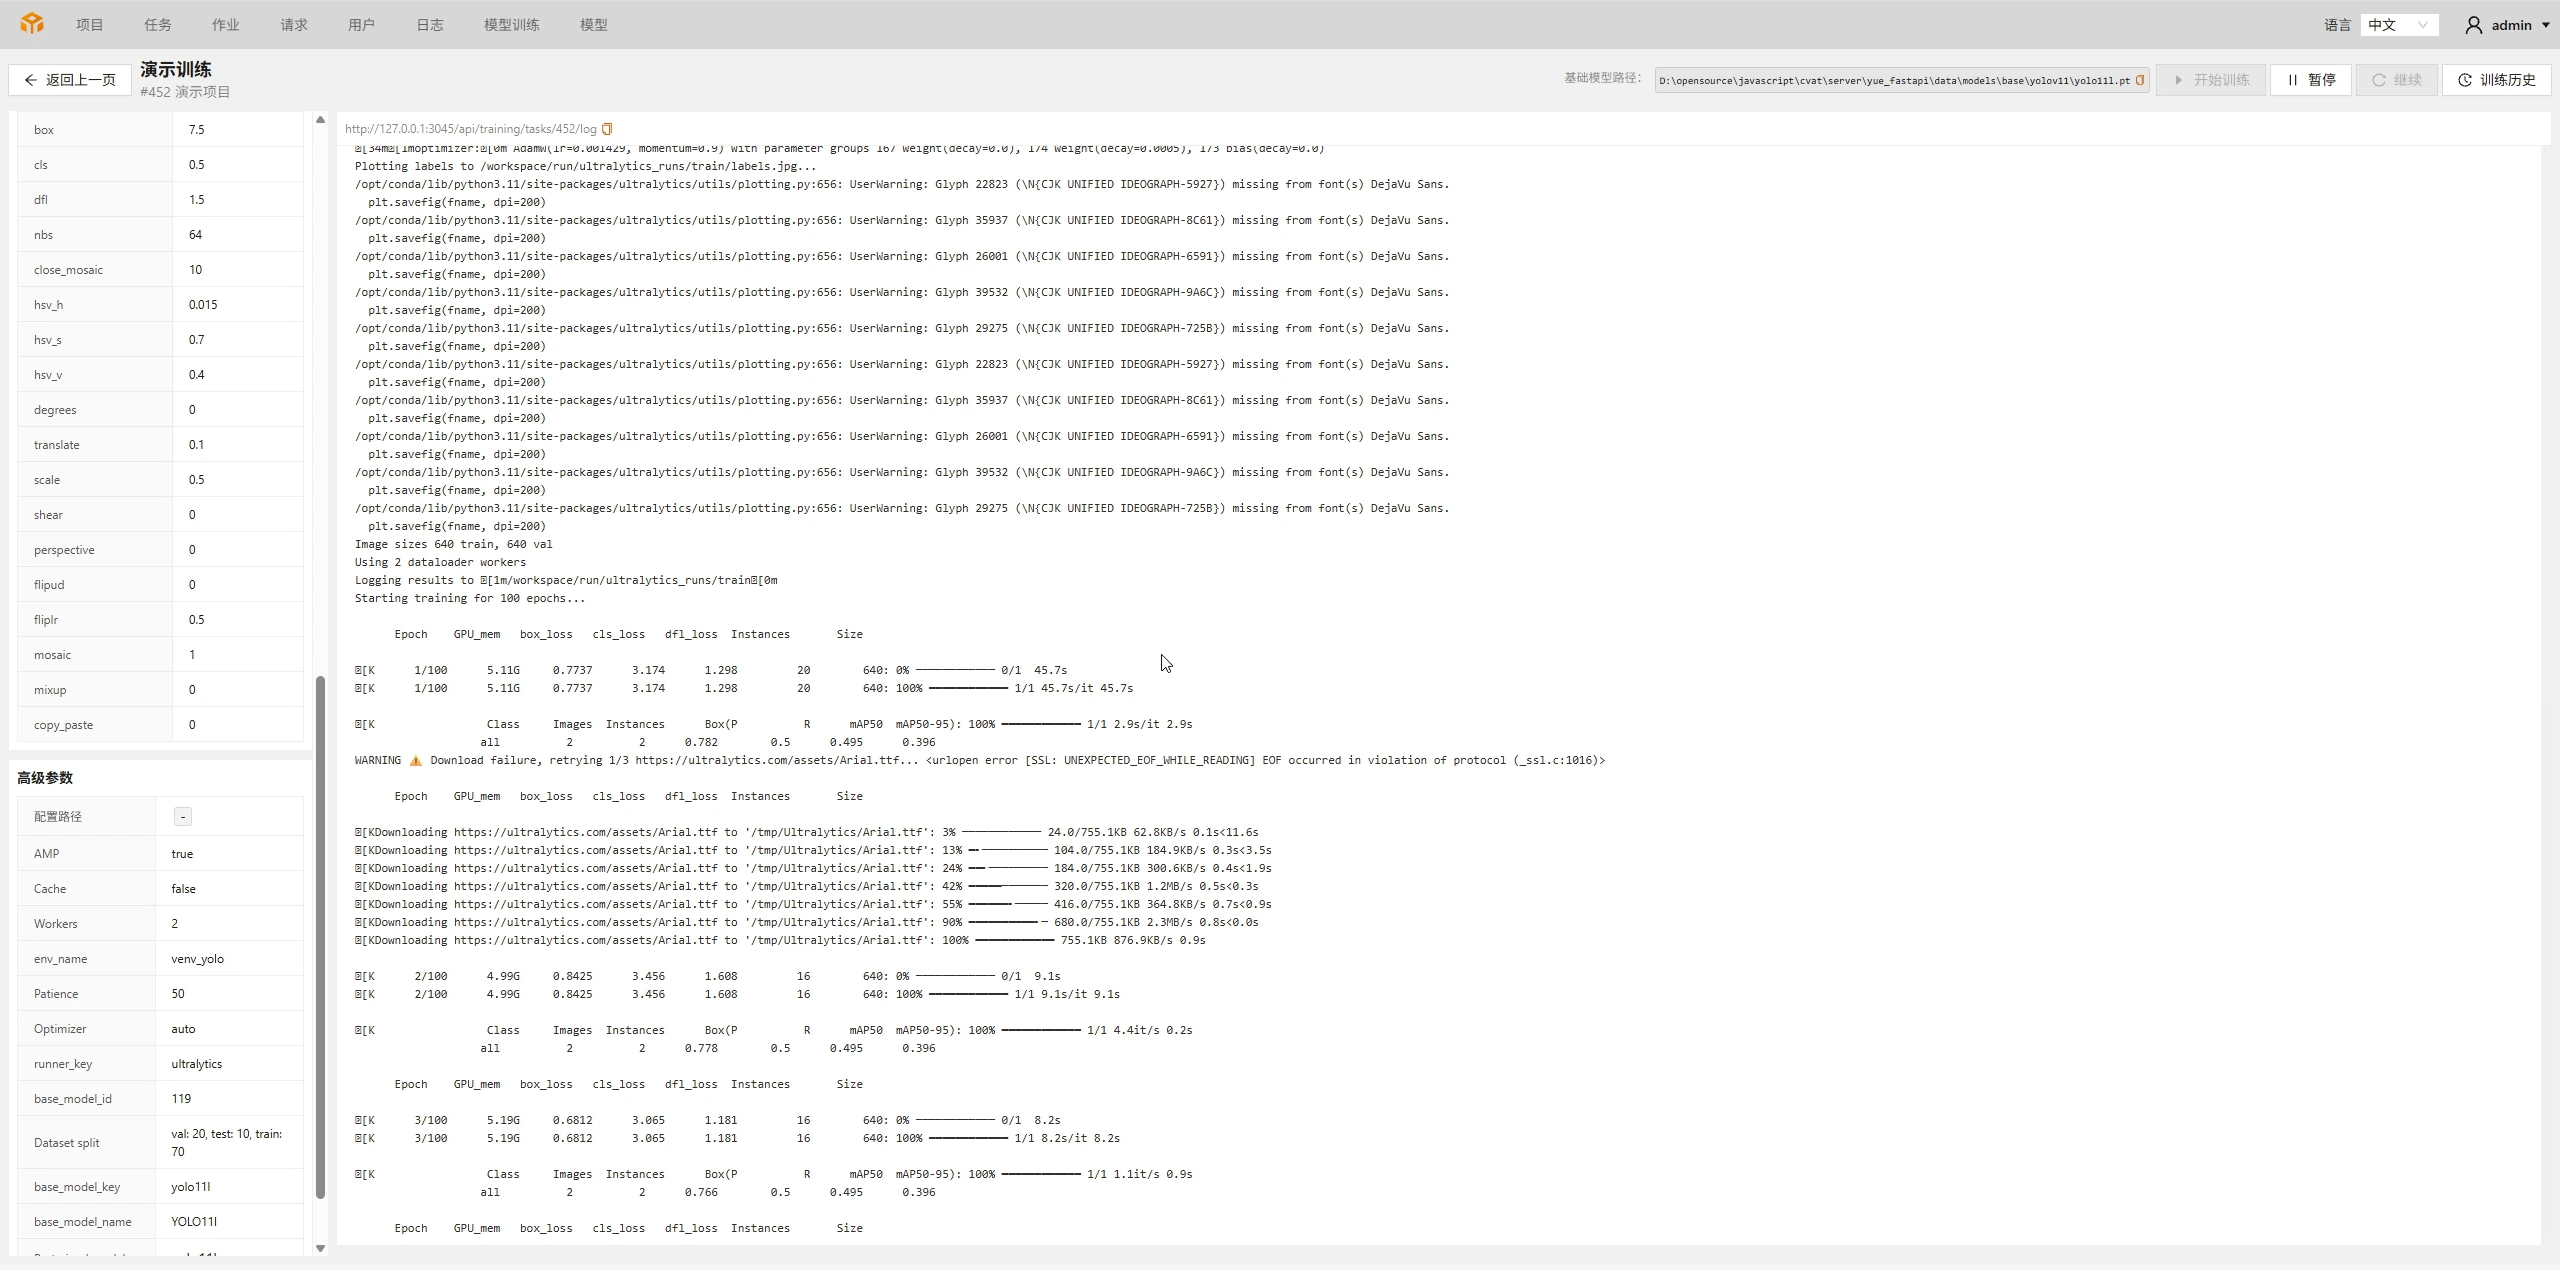Click the Cache value false
2560x1270 pixels.
click(183, 889)
